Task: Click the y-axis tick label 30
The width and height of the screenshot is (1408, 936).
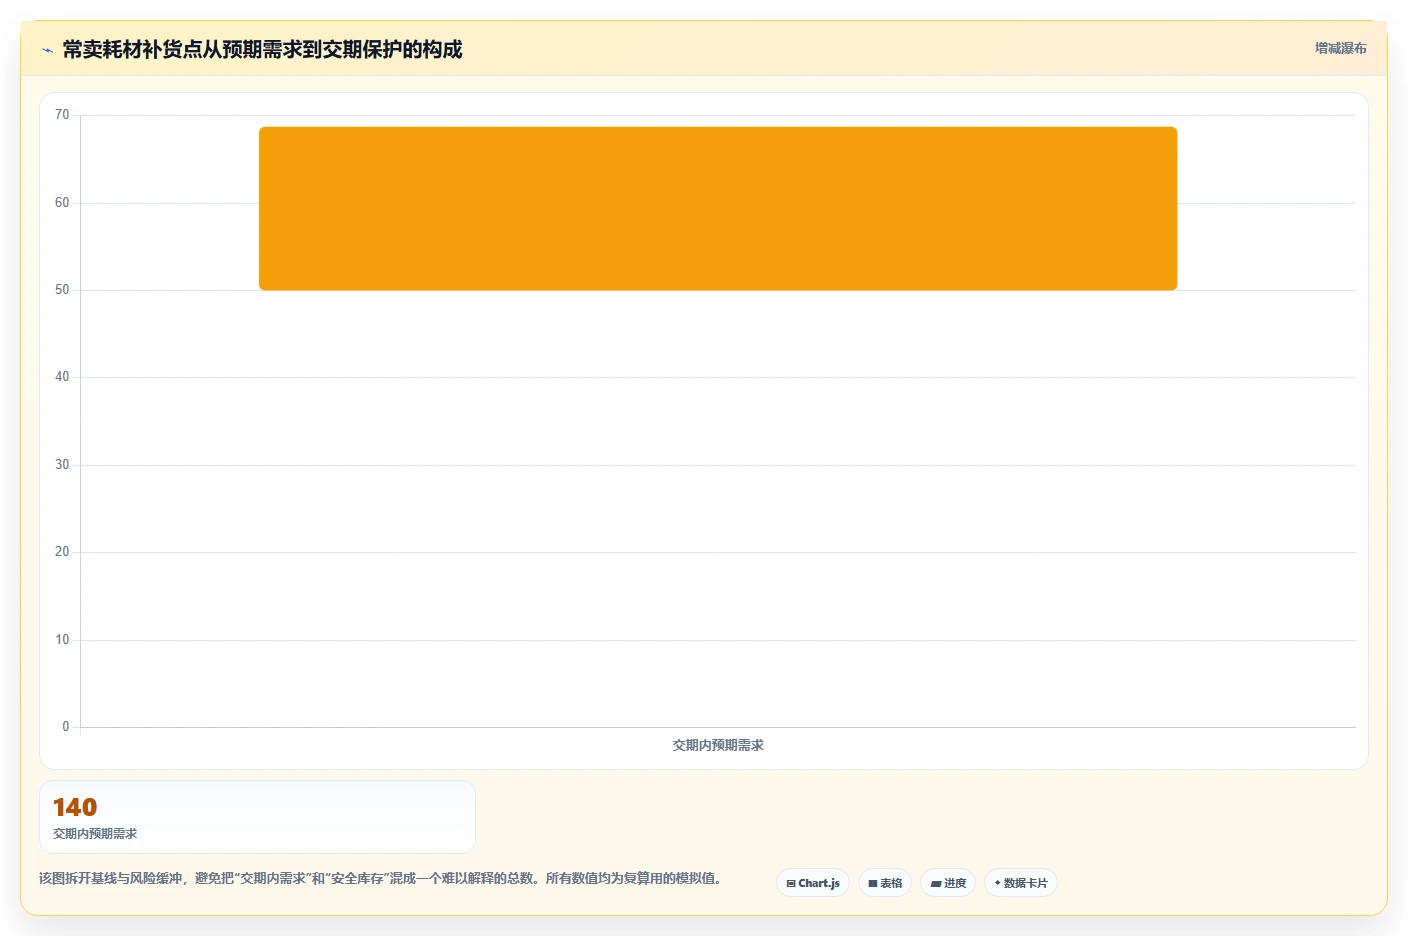Action: (x=62, y=465)
